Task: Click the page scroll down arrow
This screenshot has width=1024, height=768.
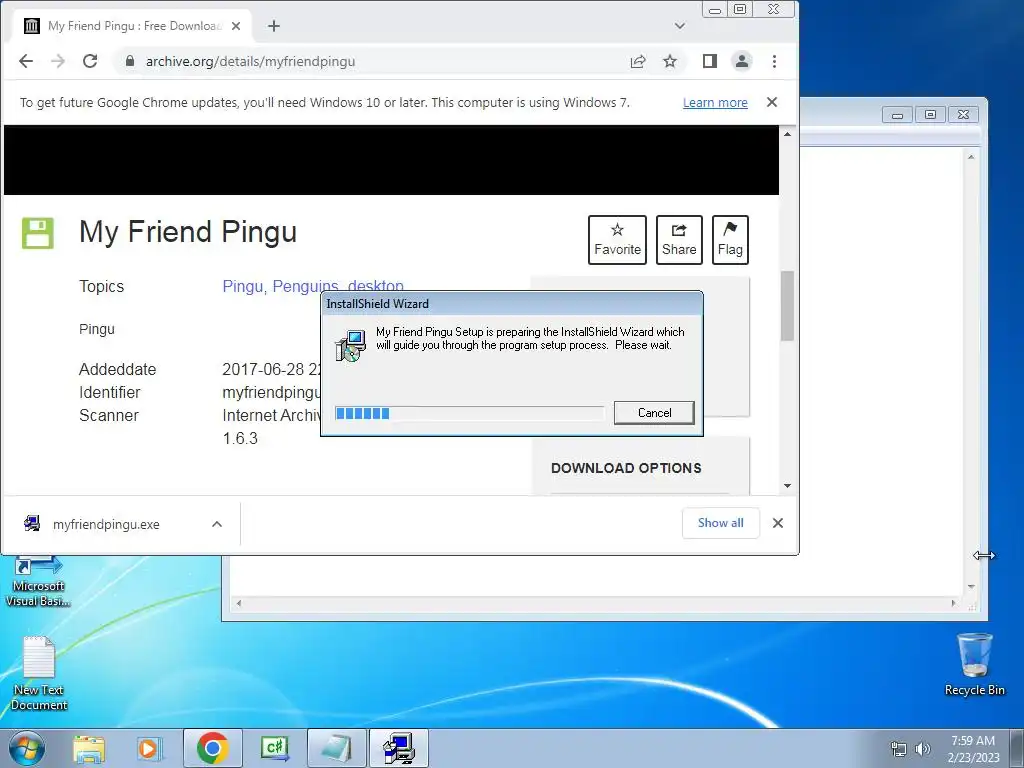Action: pyautogui.click(x=788, y=486)
